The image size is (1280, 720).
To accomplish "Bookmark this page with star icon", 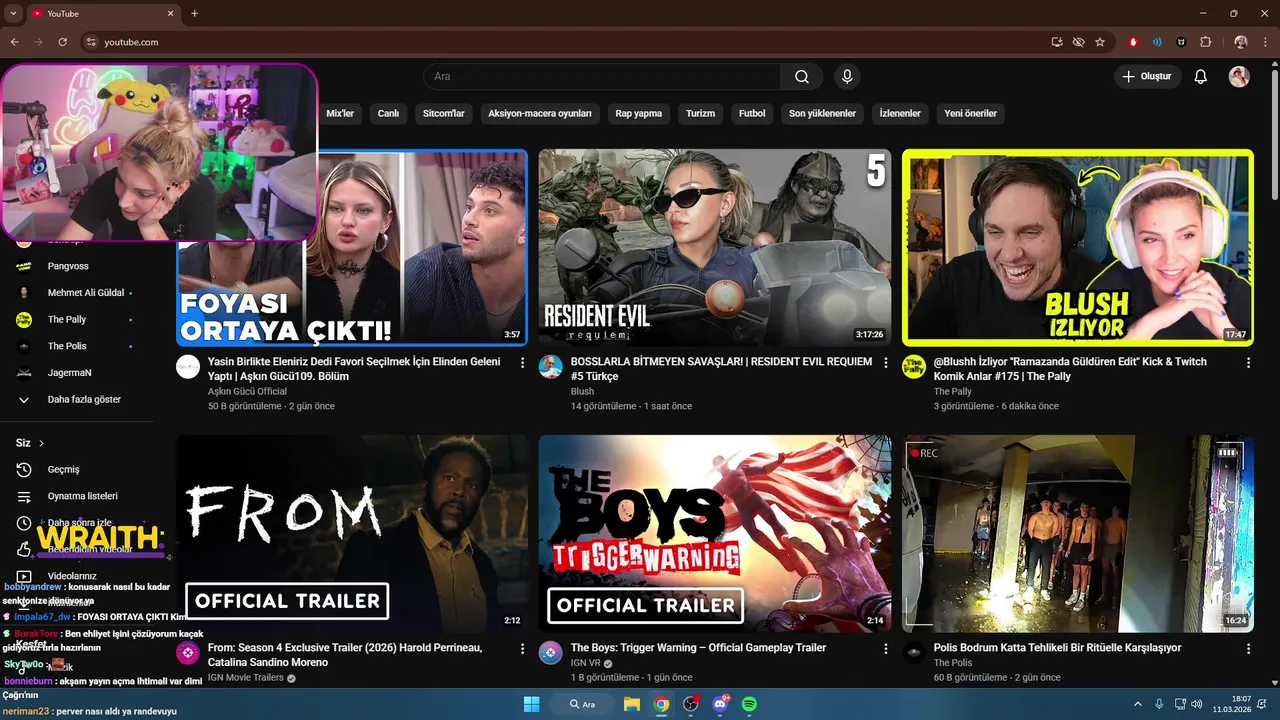I will point(1100,42).
